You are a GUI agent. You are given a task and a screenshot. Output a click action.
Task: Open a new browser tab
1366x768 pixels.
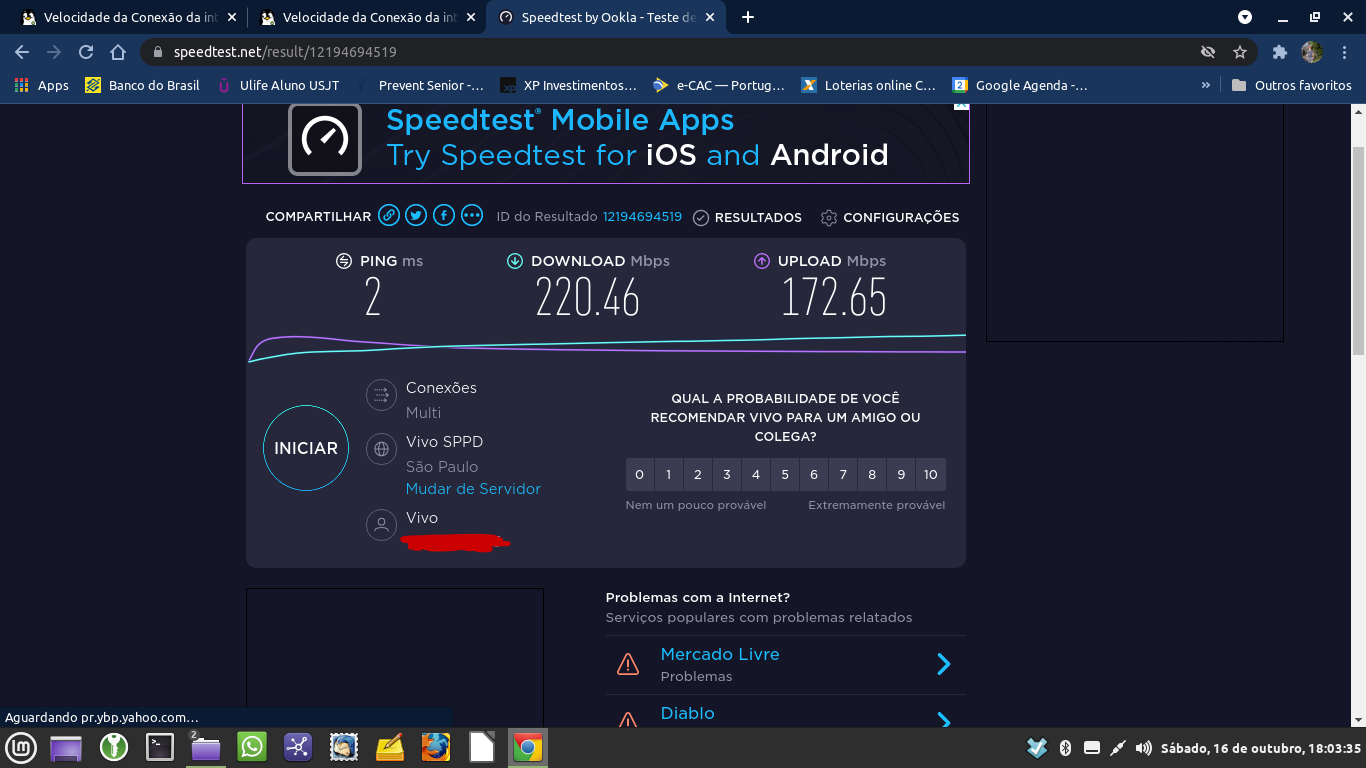(748, 17)
